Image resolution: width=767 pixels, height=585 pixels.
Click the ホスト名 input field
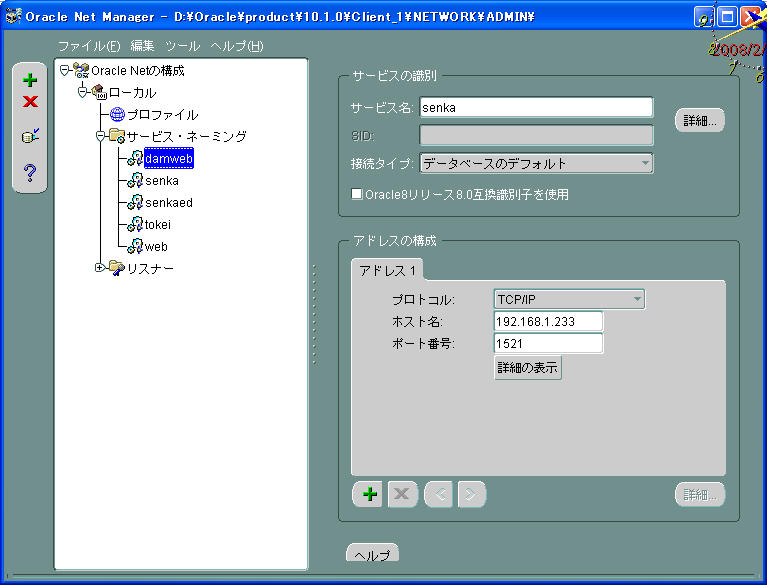548,321
